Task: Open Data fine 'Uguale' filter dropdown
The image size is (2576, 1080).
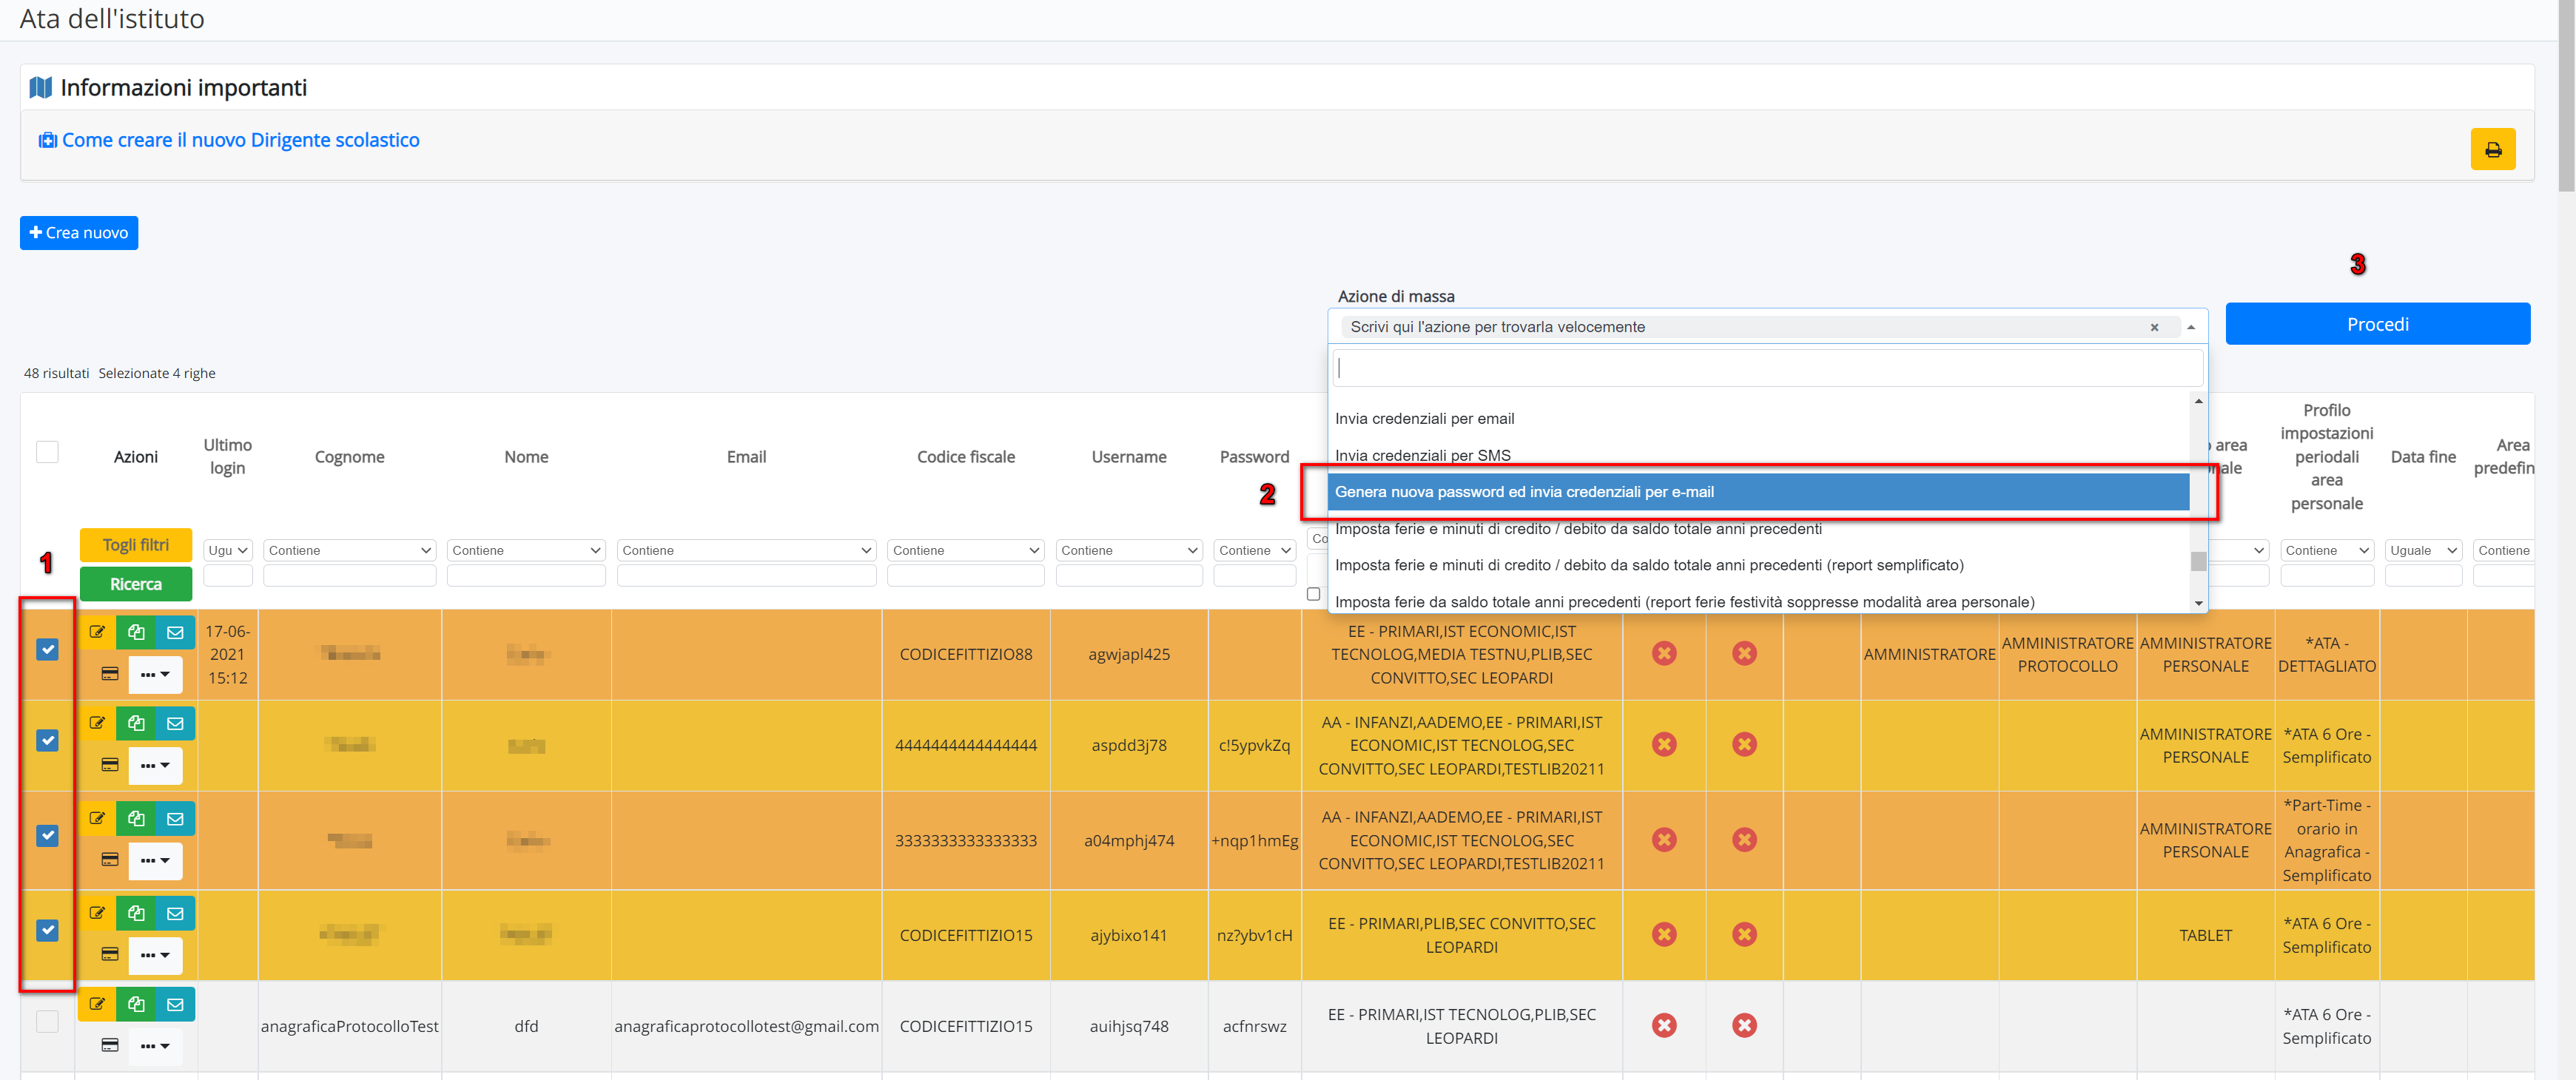Action: tap(2422, 551)
